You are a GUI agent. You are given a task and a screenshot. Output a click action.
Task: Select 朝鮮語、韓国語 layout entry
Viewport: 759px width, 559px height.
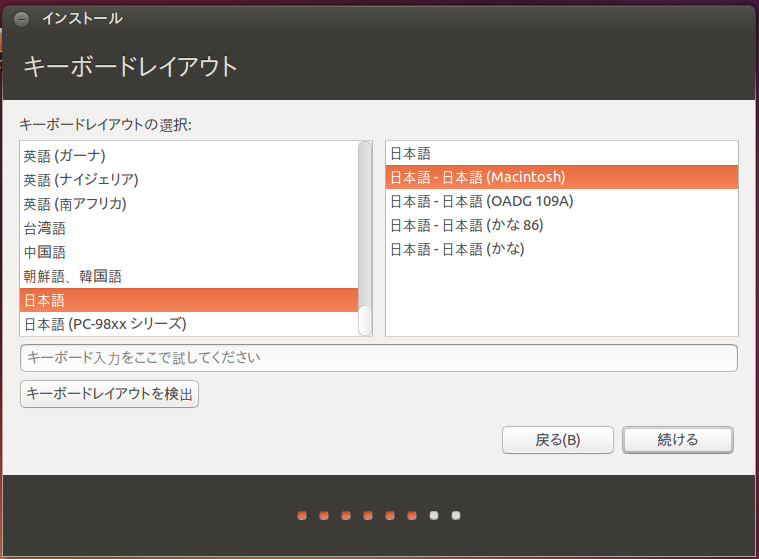(x=189, y=276)
